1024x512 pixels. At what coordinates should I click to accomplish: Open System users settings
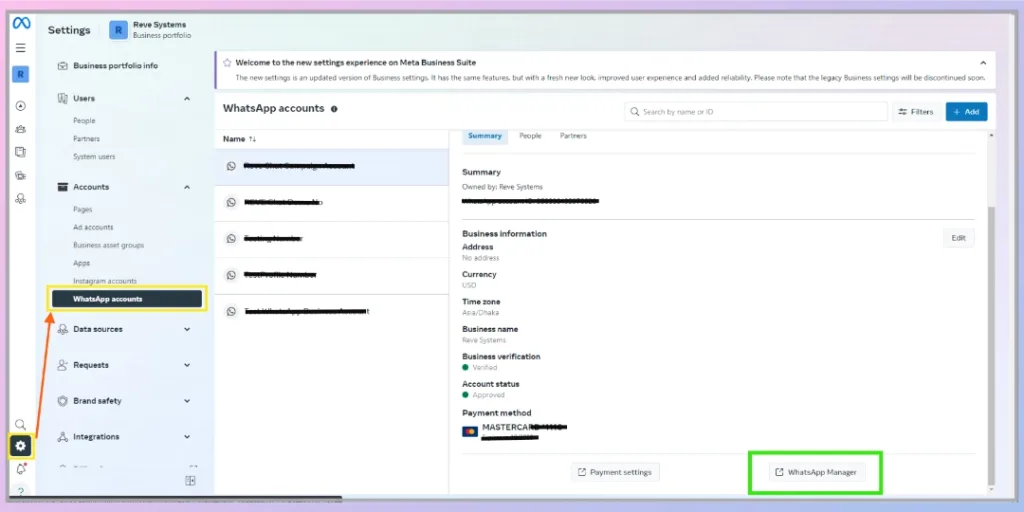point(94,157)
